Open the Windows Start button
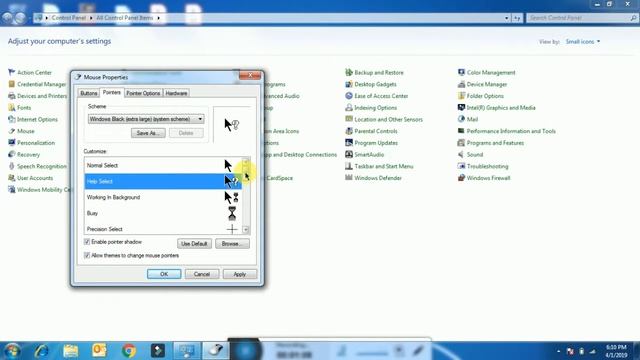The image size is (640, 360). point(12,351)
